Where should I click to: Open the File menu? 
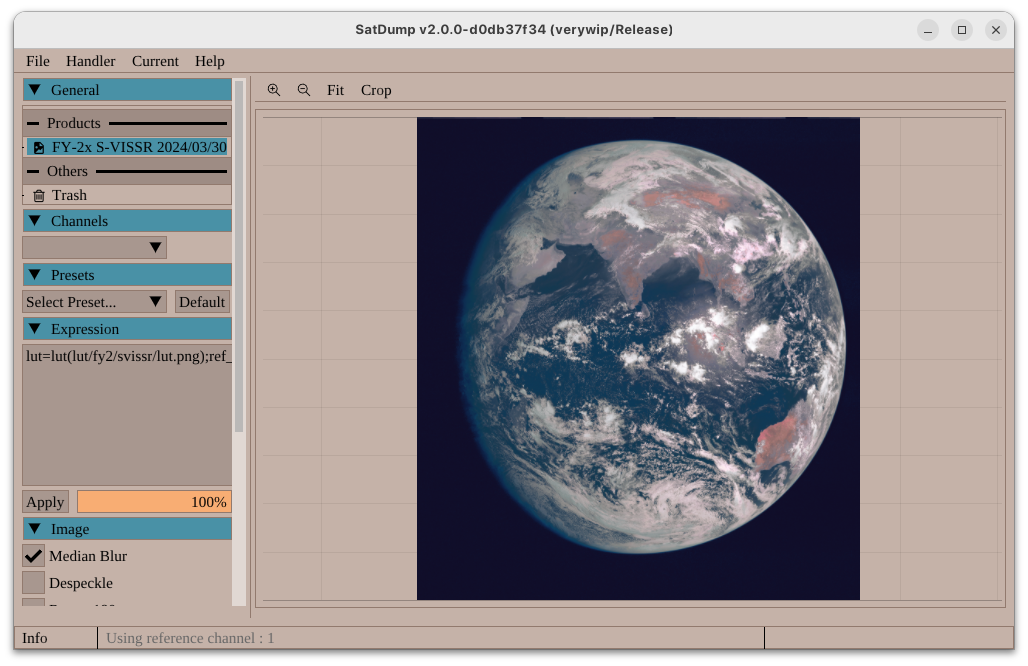[38, 61]
